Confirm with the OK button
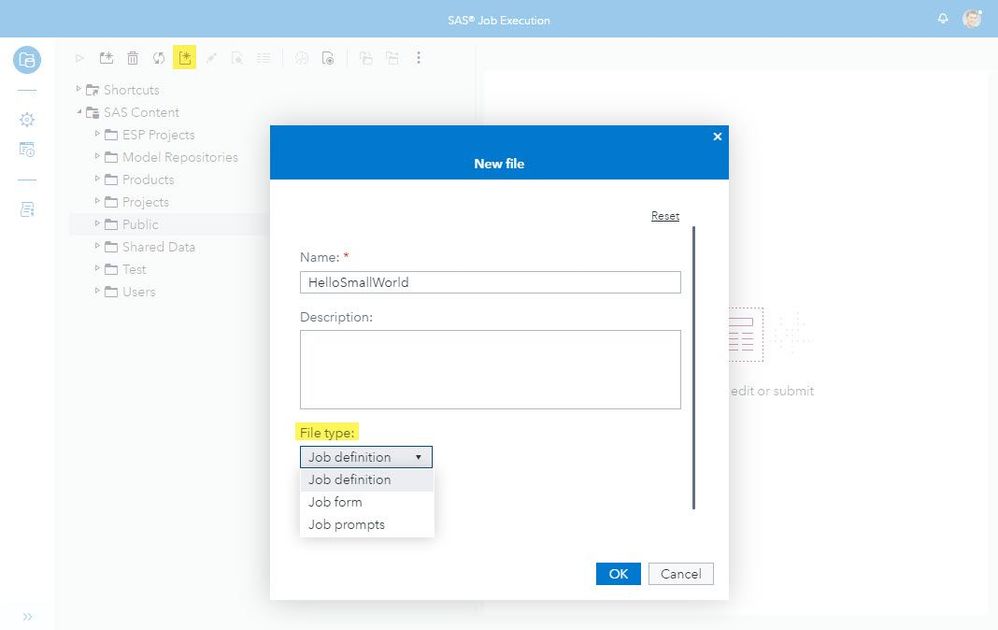 click(x=618, y=574)
